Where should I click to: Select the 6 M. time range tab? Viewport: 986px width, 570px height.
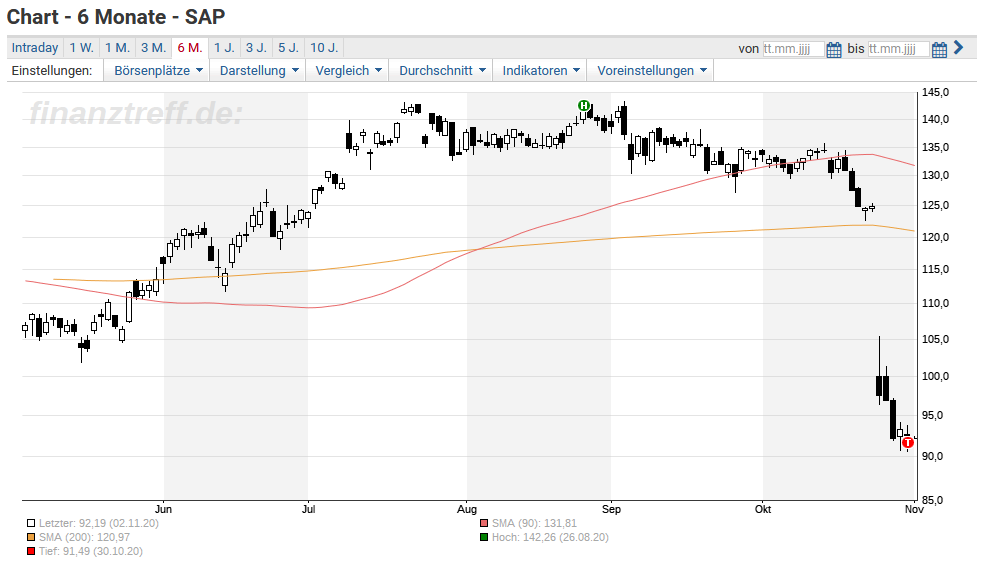(x=189, y=48)
